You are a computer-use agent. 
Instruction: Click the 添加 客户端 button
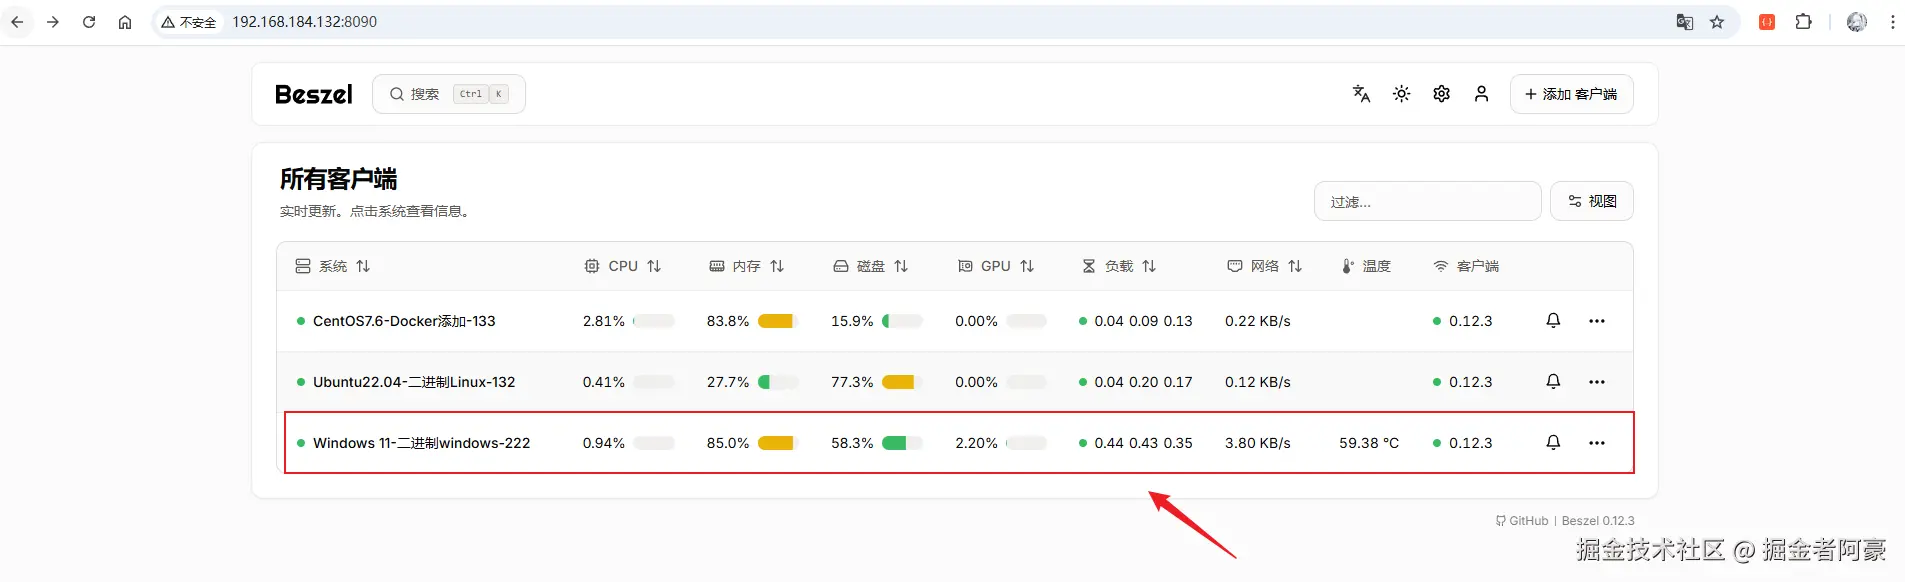[1571, 94]
